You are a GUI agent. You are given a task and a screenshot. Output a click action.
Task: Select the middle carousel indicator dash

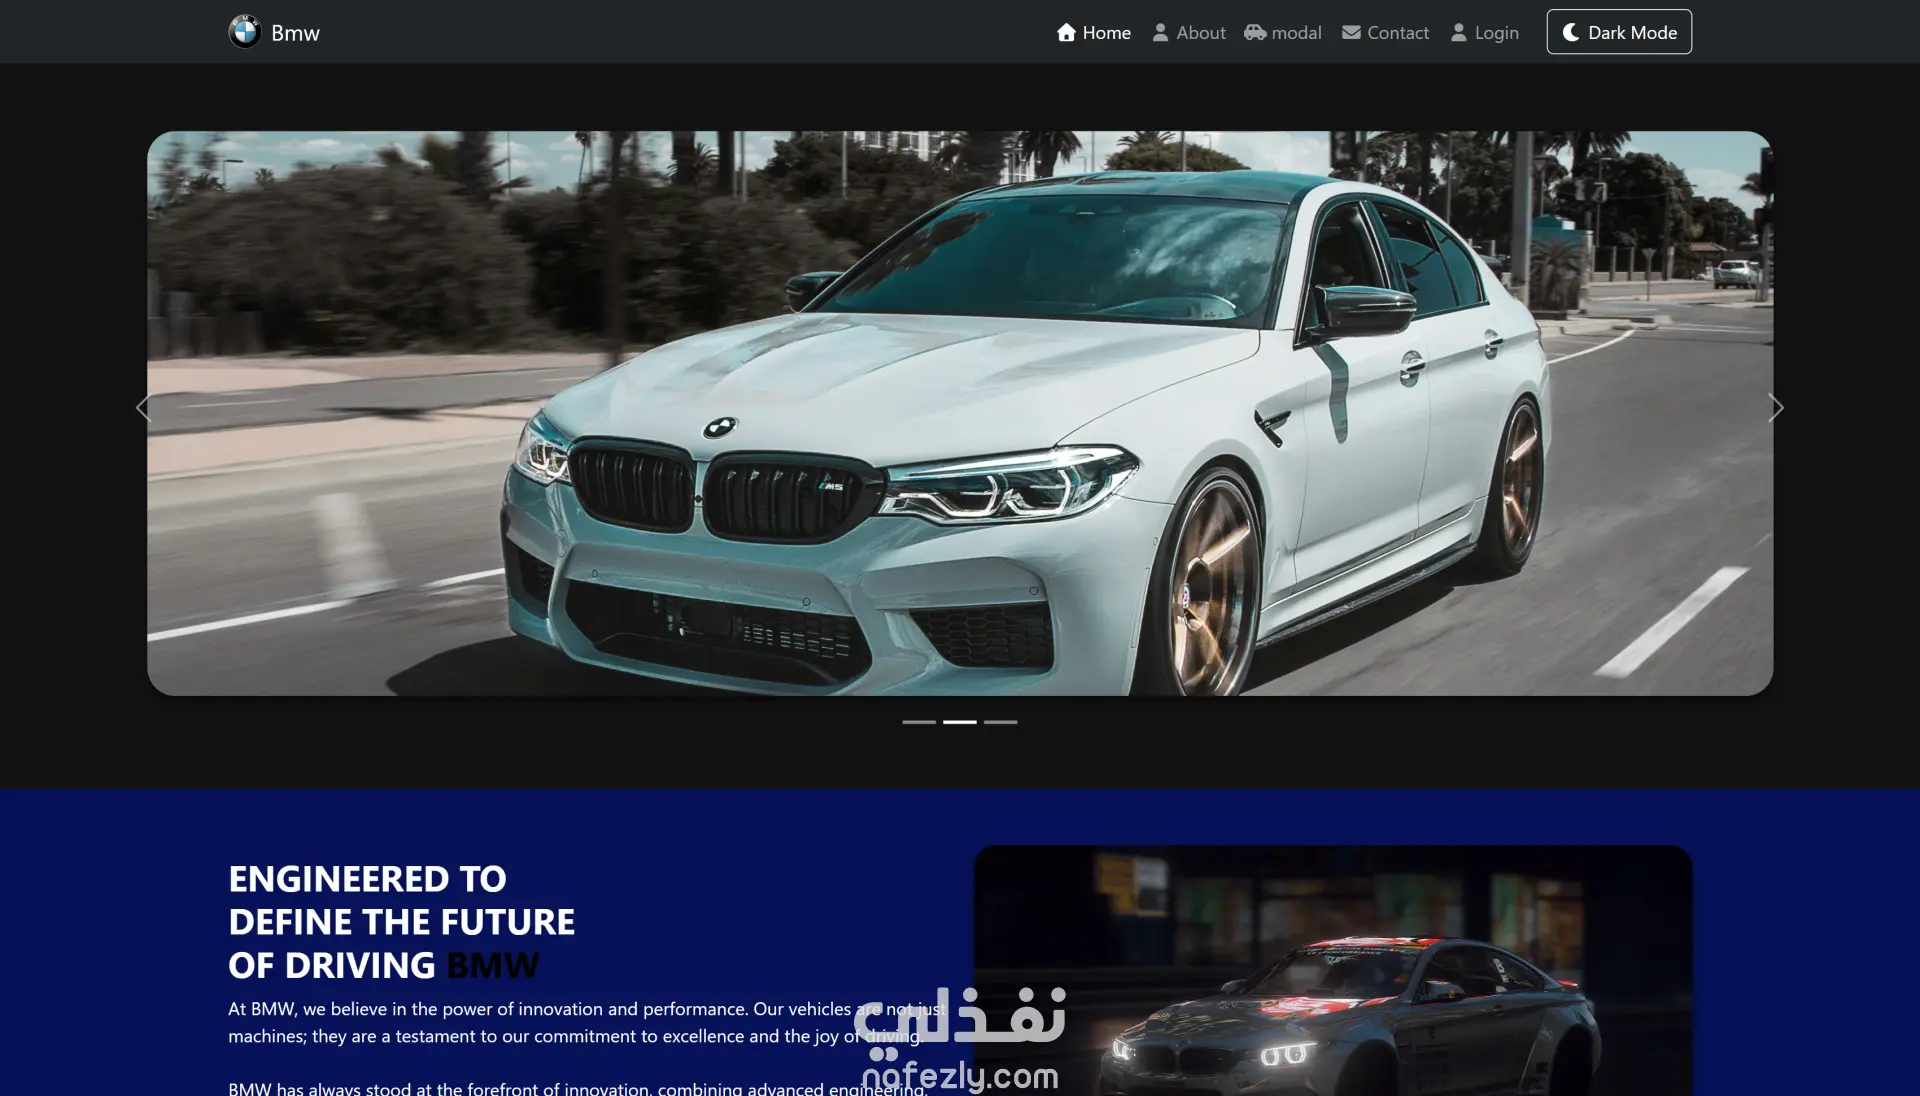point(960,722)
